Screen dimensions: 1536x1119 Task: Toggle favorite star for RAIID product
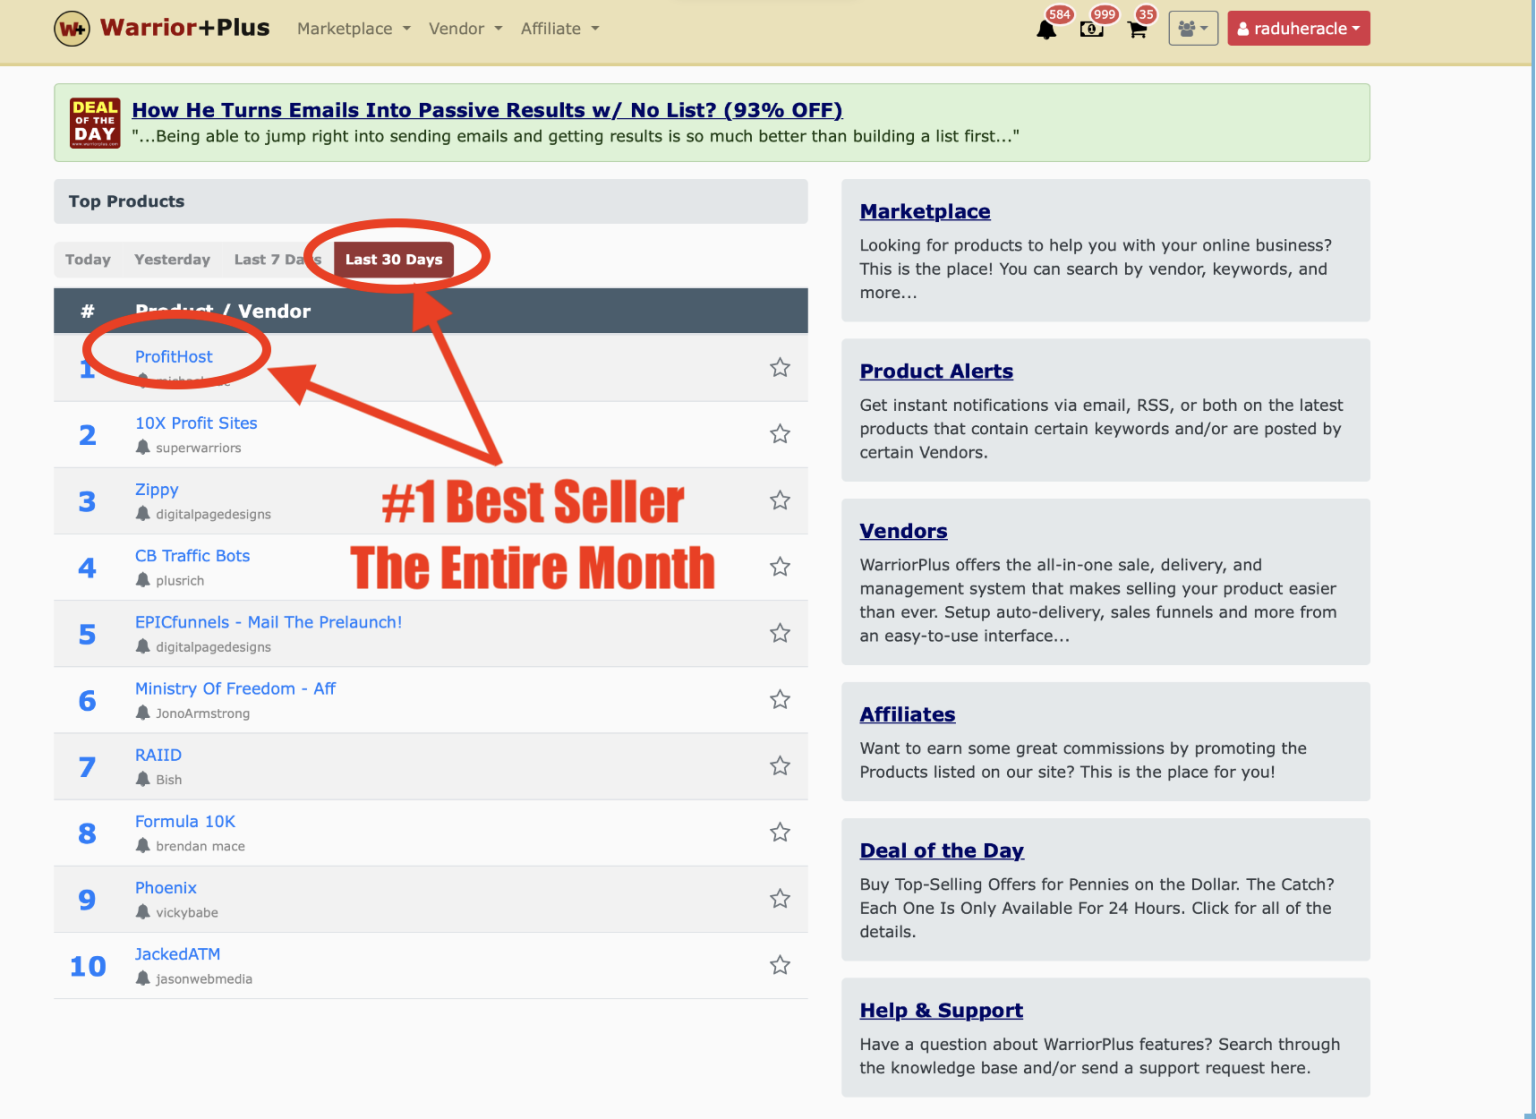[780, 766]
